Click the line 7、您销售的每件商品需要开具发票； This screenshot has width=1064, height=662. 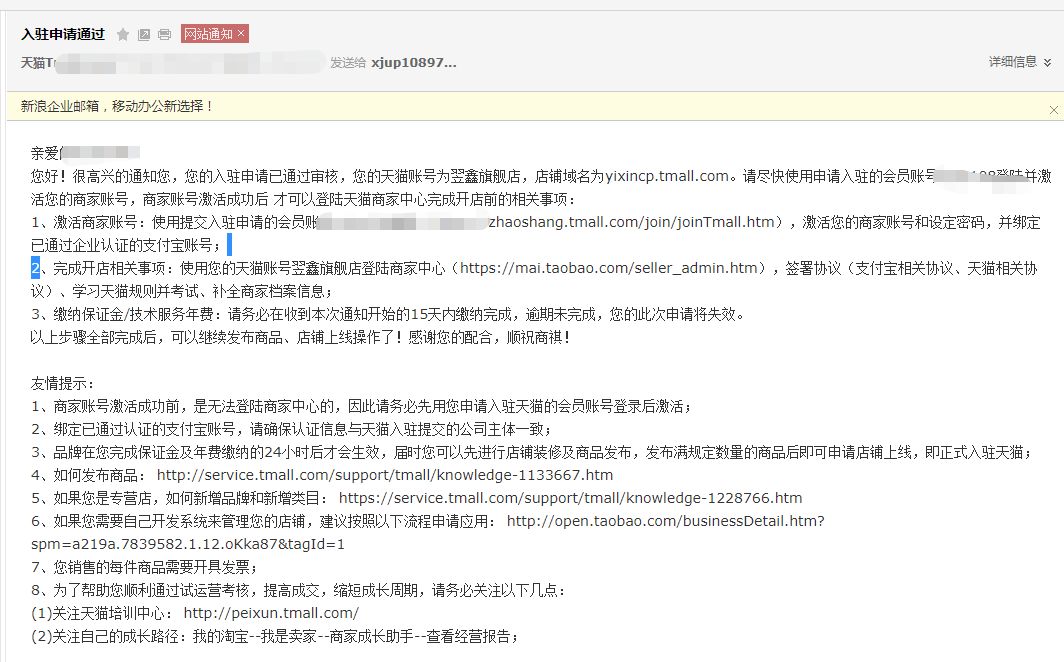tap(145, 568)
